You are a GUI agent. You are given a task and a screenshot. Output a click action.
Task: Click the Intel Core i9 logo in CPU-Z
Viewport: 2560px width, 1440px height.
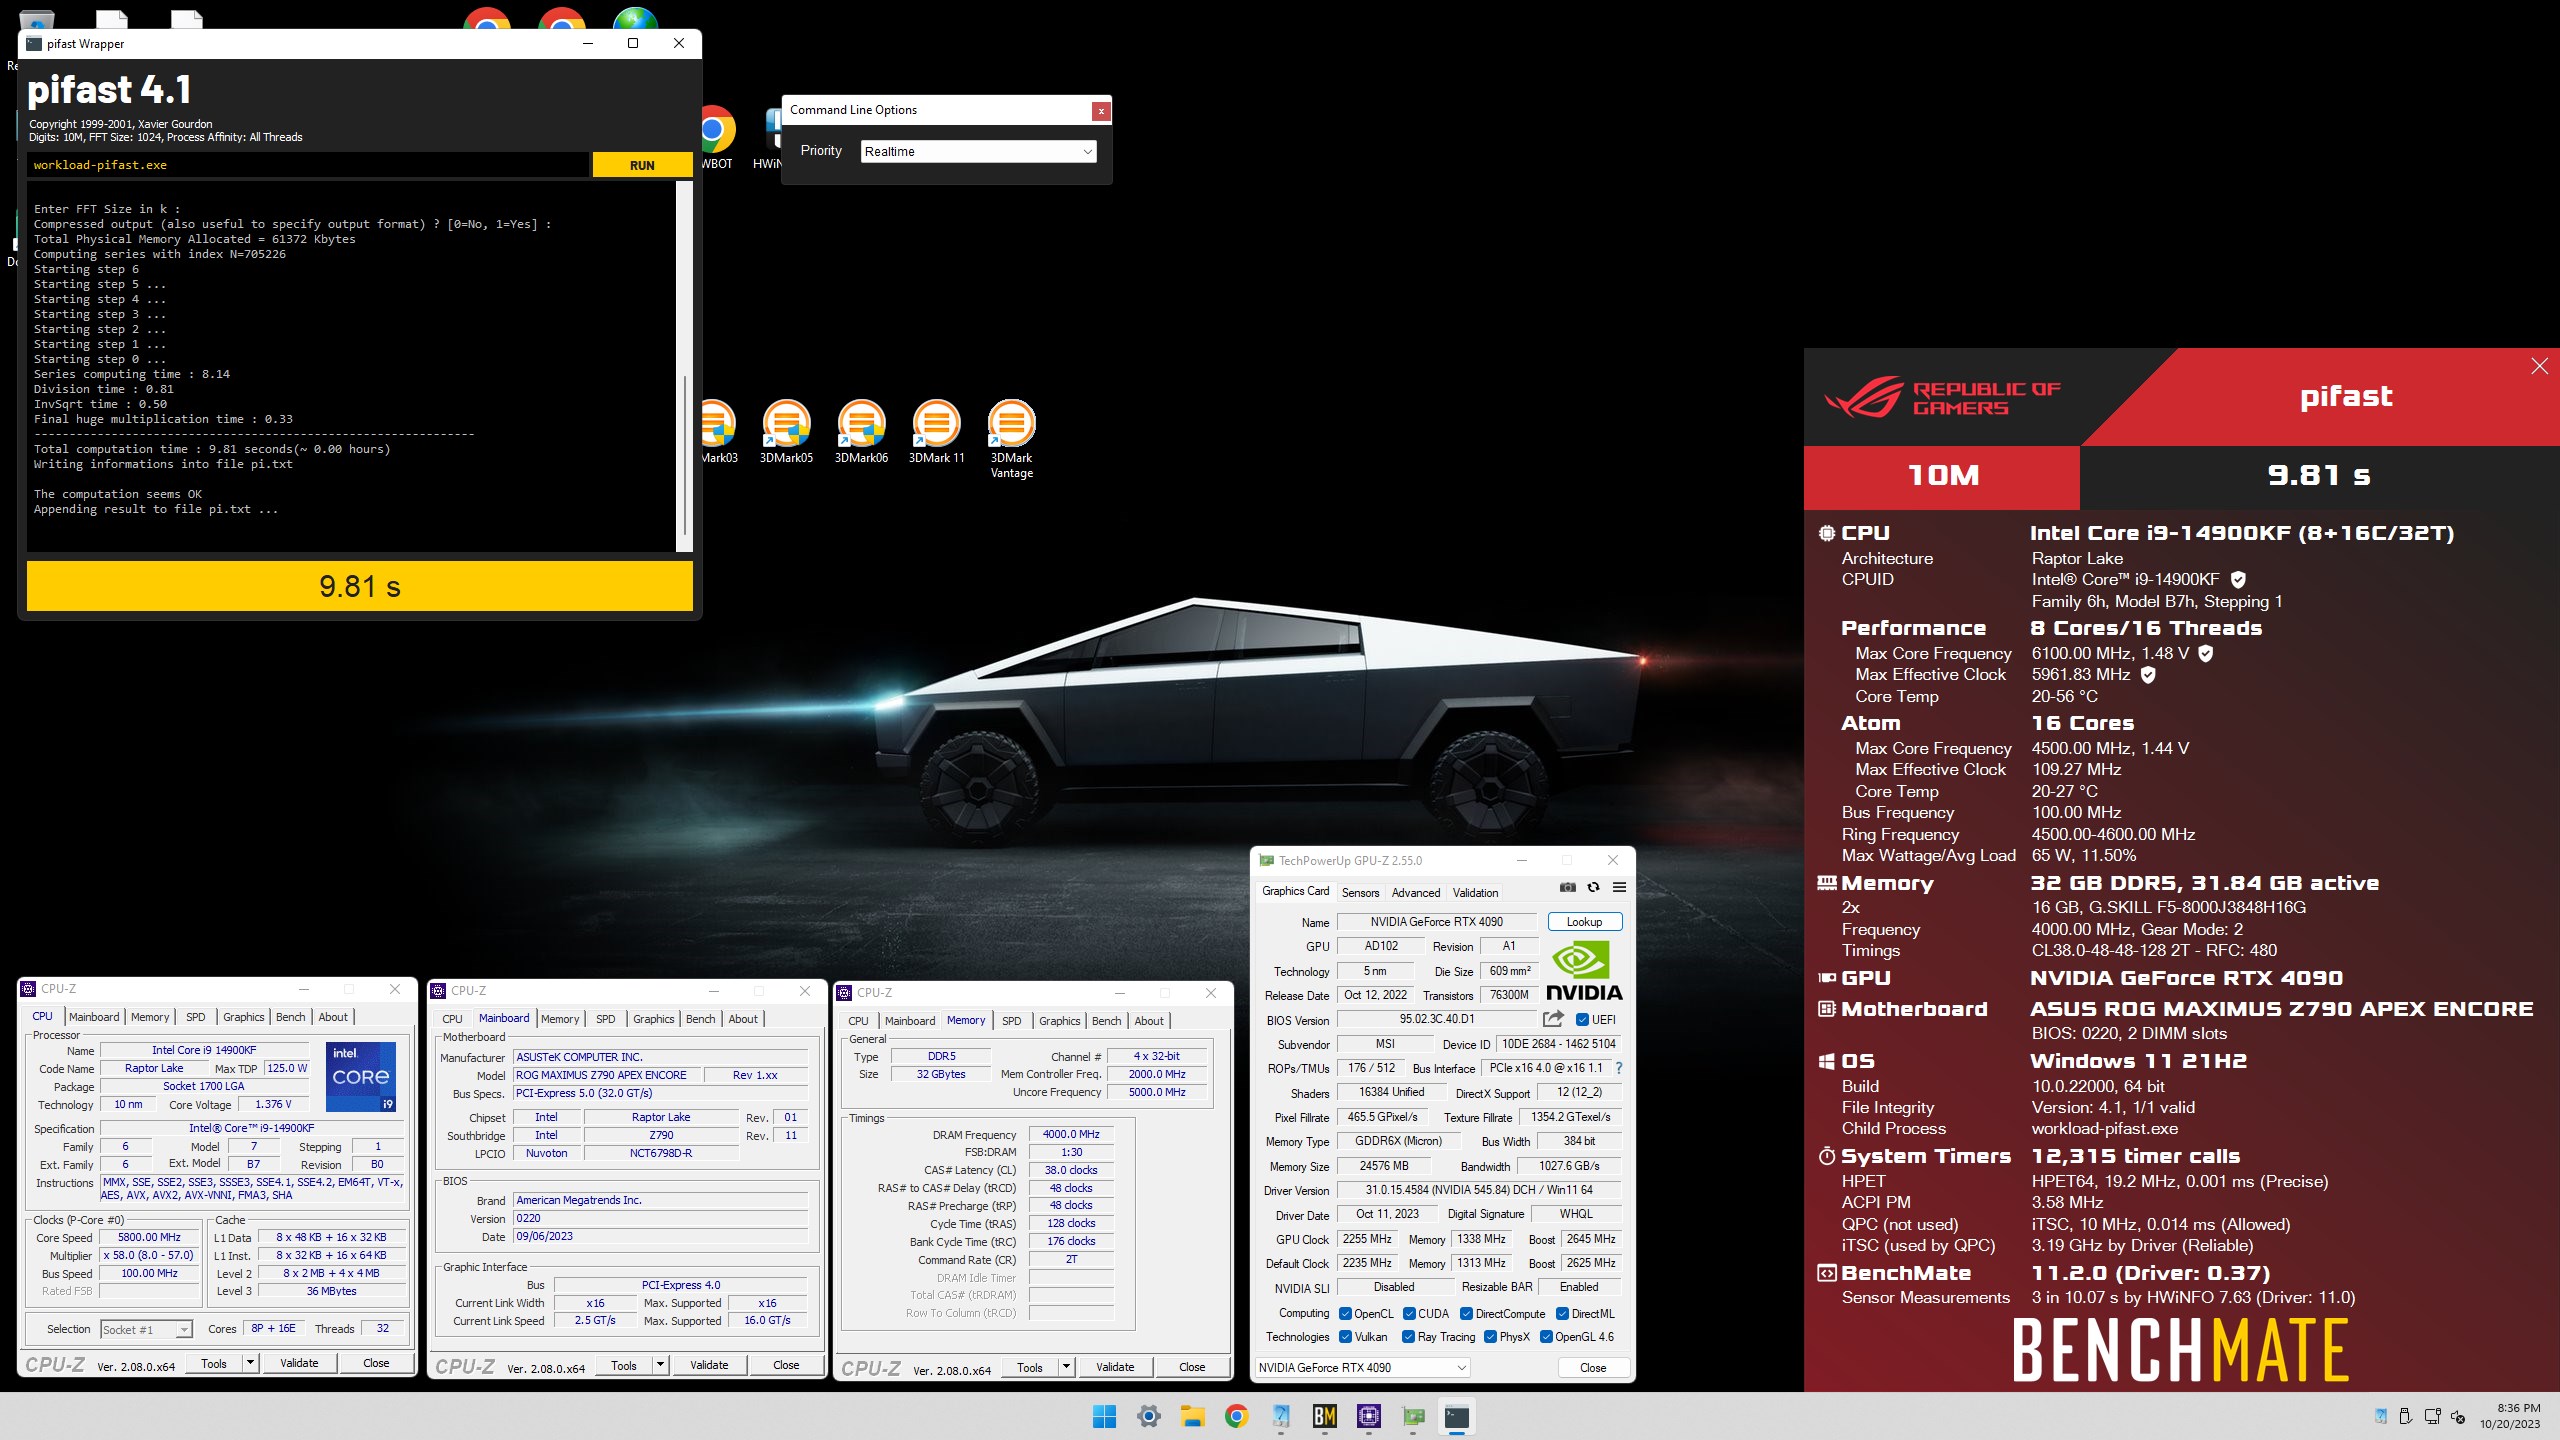click(x=361, y=1076)
